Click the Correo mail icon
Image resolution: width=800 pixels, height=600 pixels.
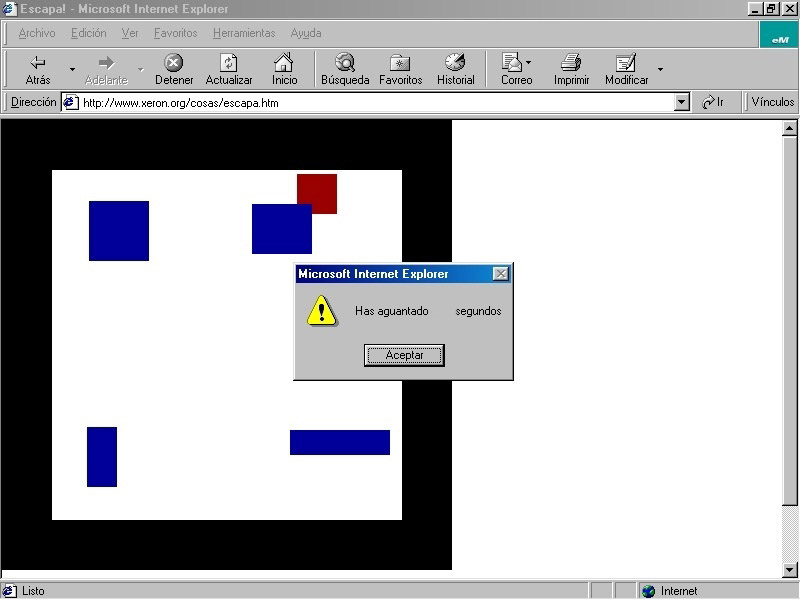click(x=512, y=62)
